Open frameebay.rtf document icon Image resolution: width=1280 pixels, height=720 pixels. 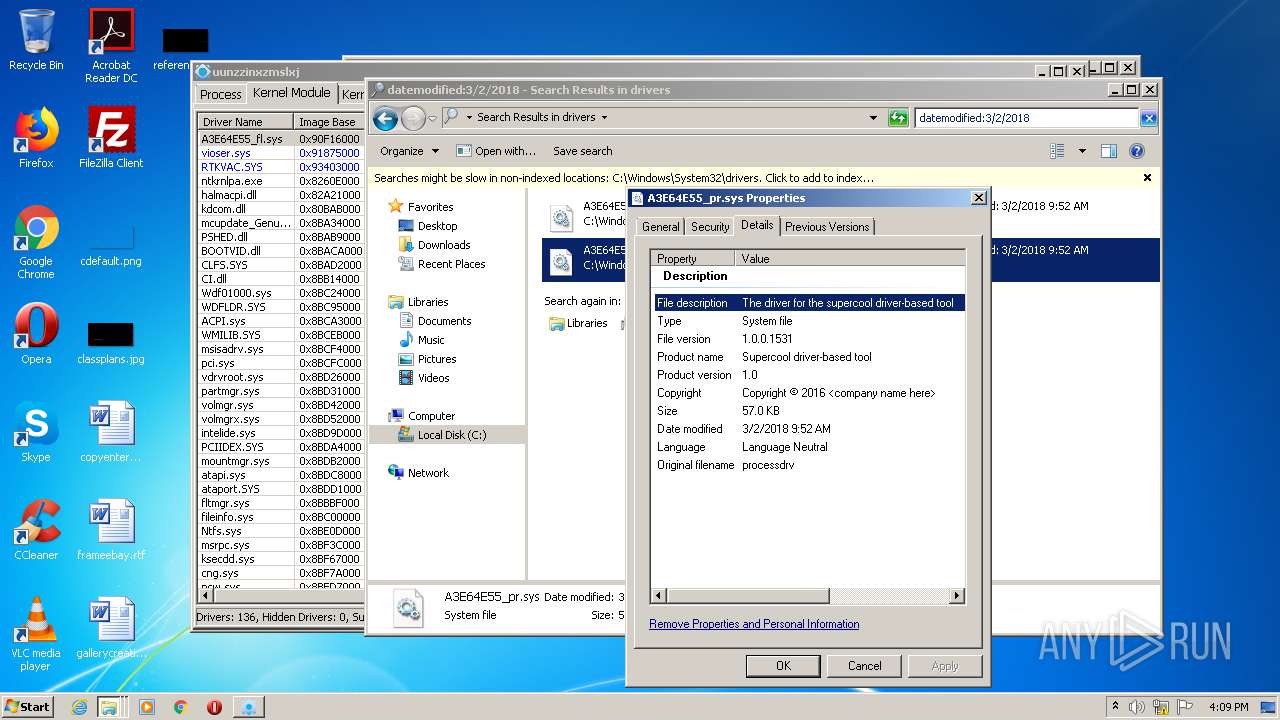pos(111,530)
